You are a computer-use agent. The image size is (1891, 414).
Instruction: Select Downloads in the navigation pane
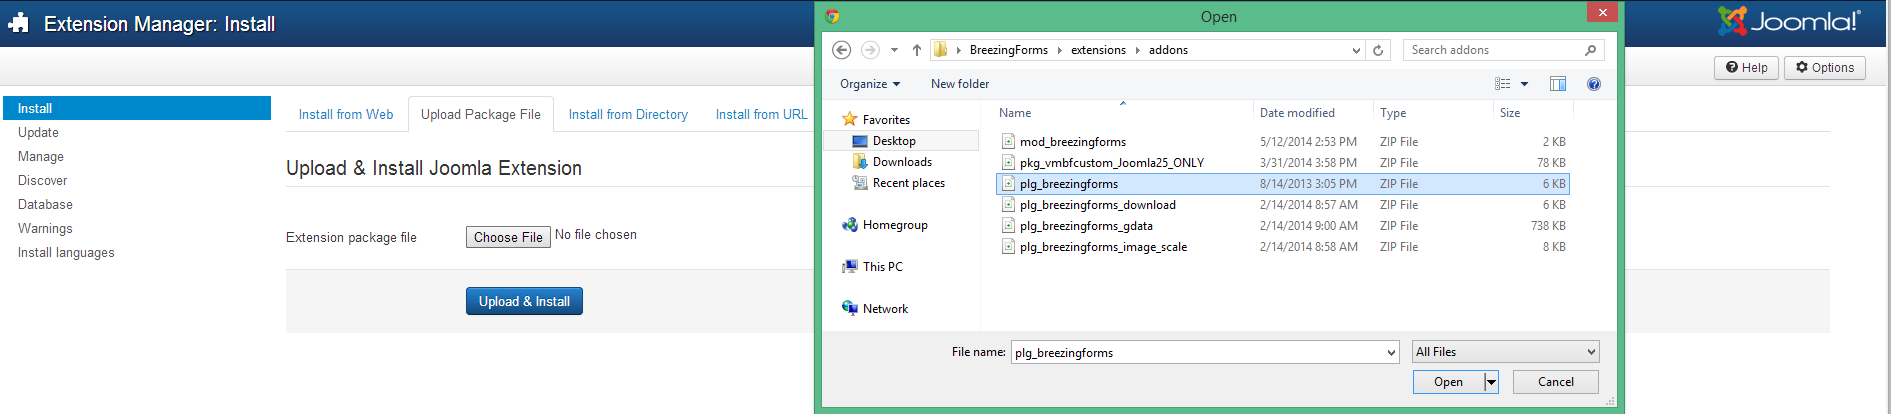click(902, 162)
